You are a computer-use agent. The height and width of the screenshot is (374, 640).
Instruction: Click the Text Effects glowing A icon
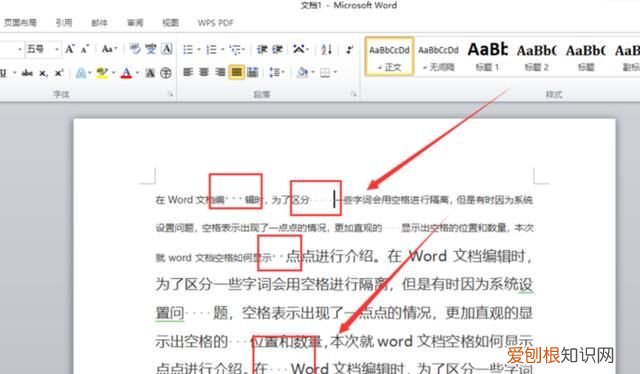pyautogui.click(x=81, y=73)
